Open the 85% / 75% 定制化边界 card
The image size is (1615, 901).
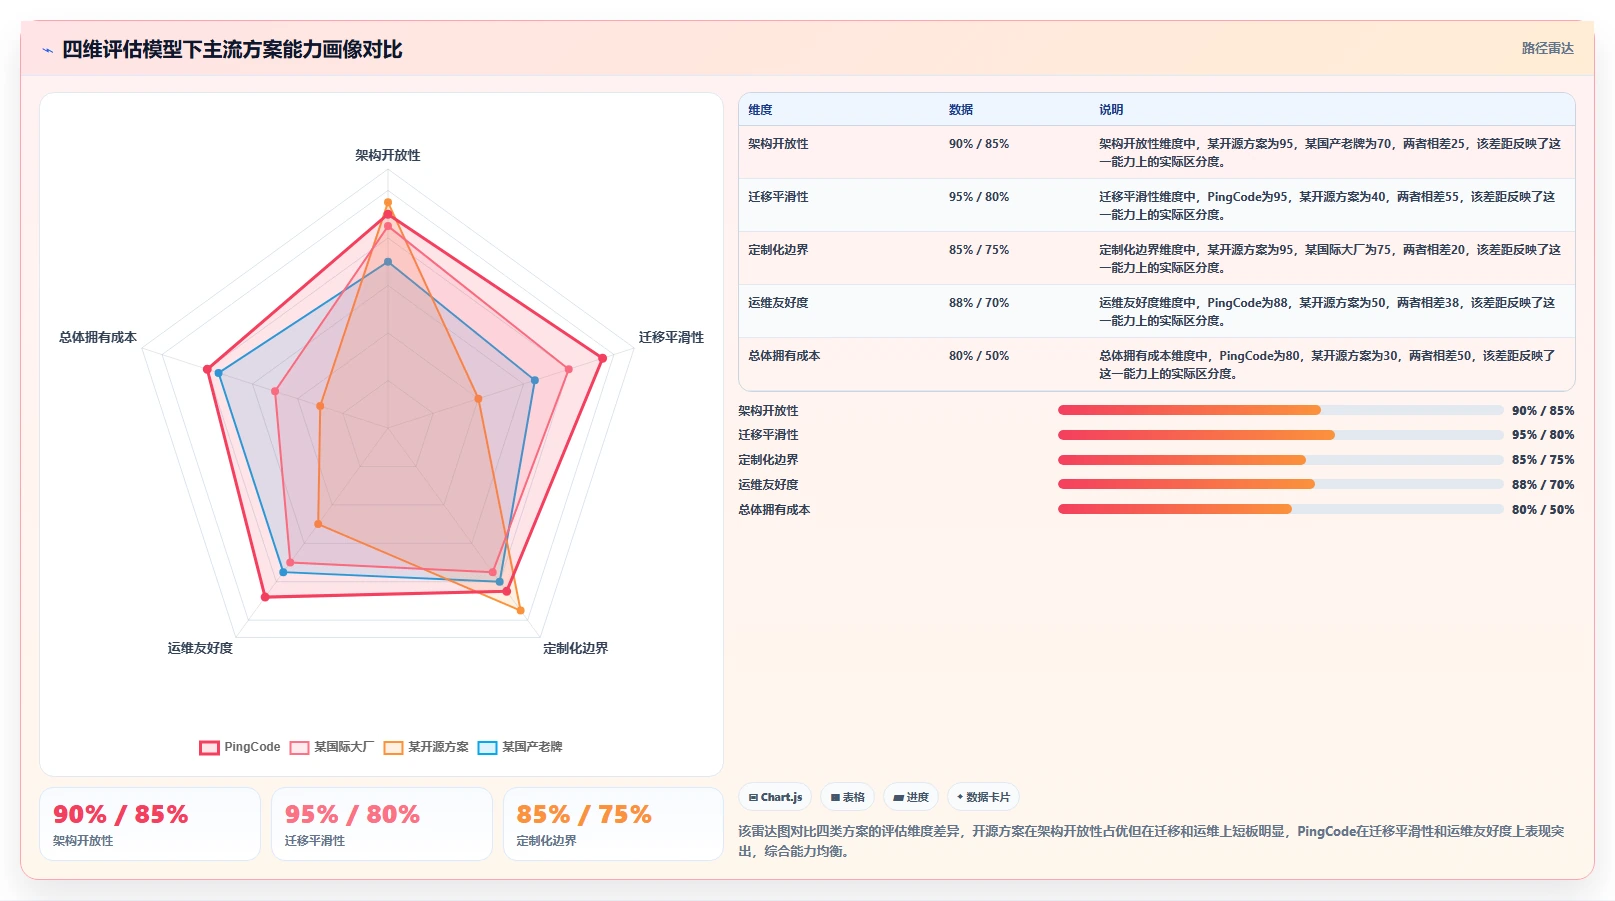[613, 824]
